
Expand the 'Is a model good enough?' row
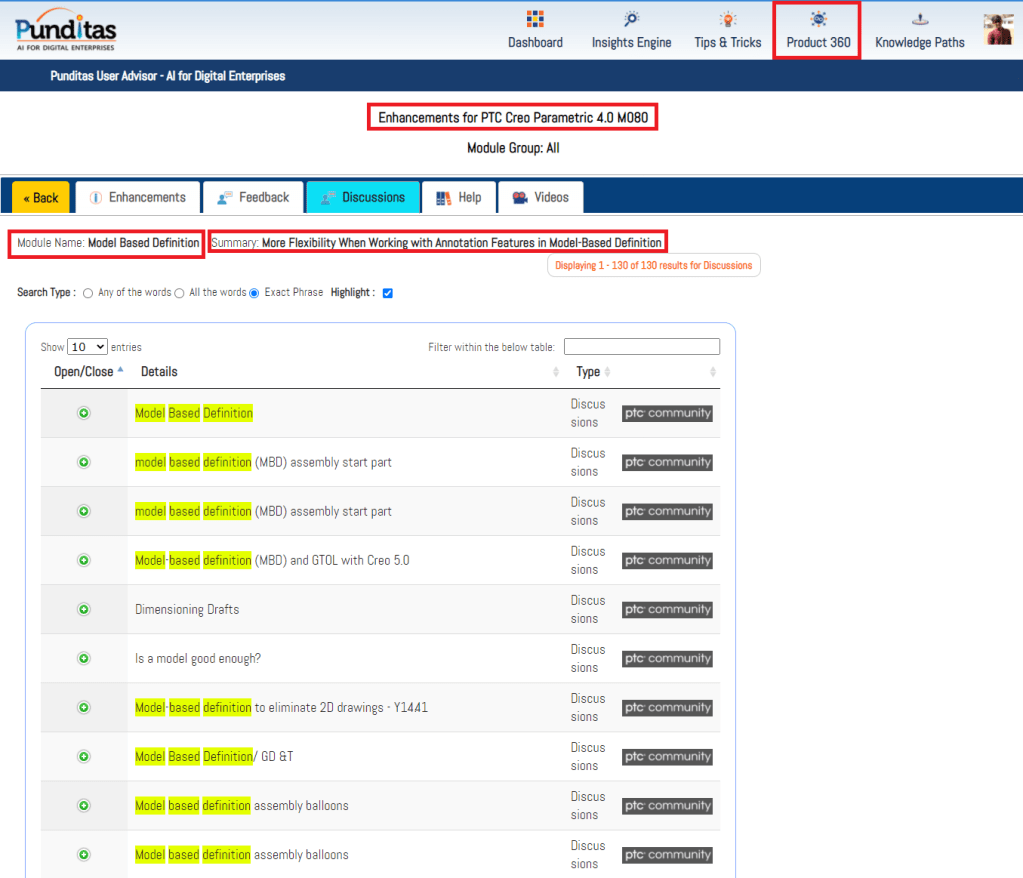84,658
